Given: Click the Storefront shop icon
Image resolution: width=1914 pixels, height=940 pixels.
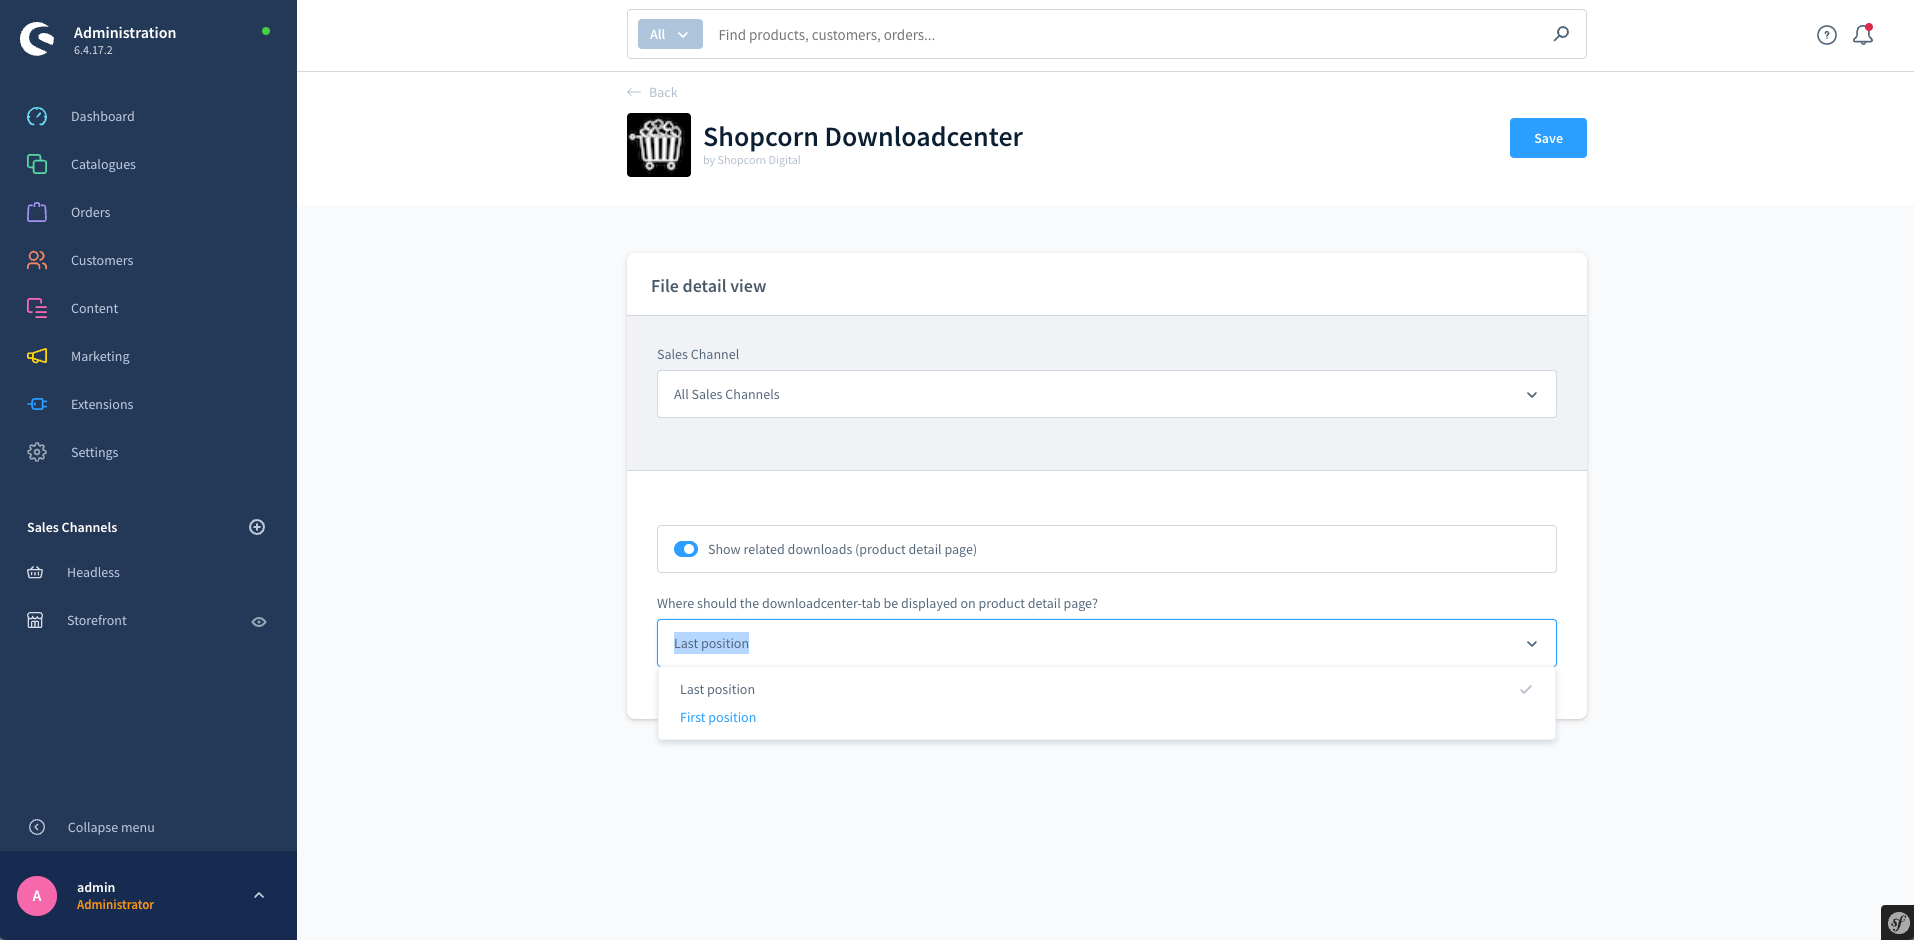Looking at the screenshot, I should coord(35,620).
